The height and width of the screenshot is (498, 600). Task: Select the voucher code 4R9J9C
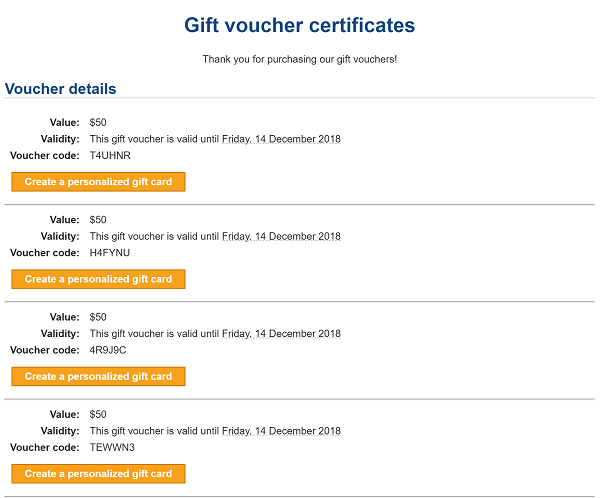108,350
